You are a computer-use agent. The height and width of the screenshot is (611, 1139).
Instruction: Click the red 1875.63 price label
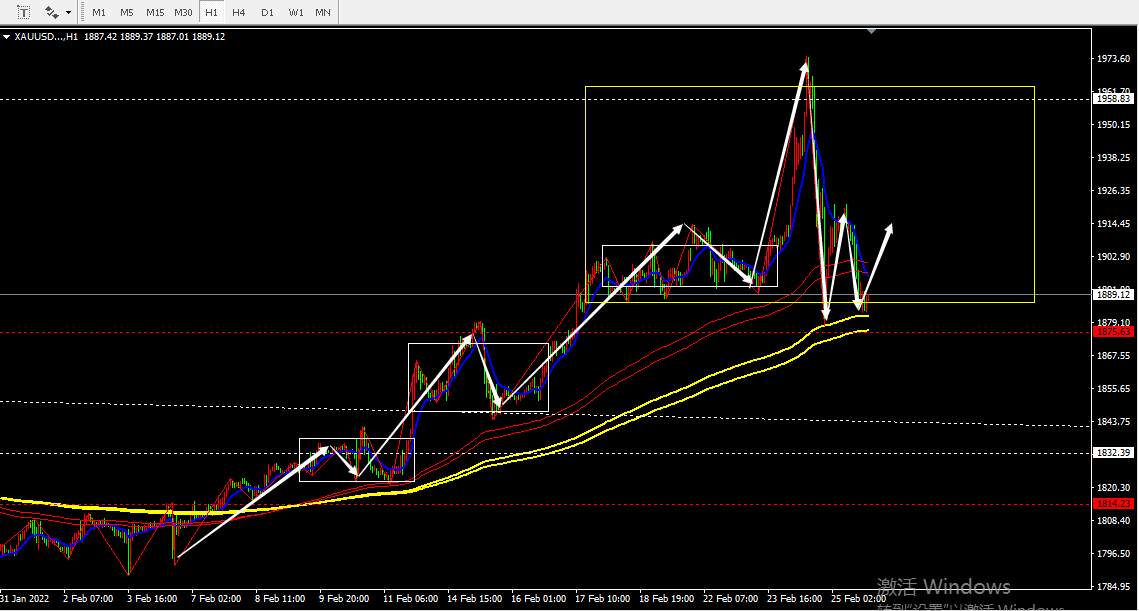click(1113, 332)
